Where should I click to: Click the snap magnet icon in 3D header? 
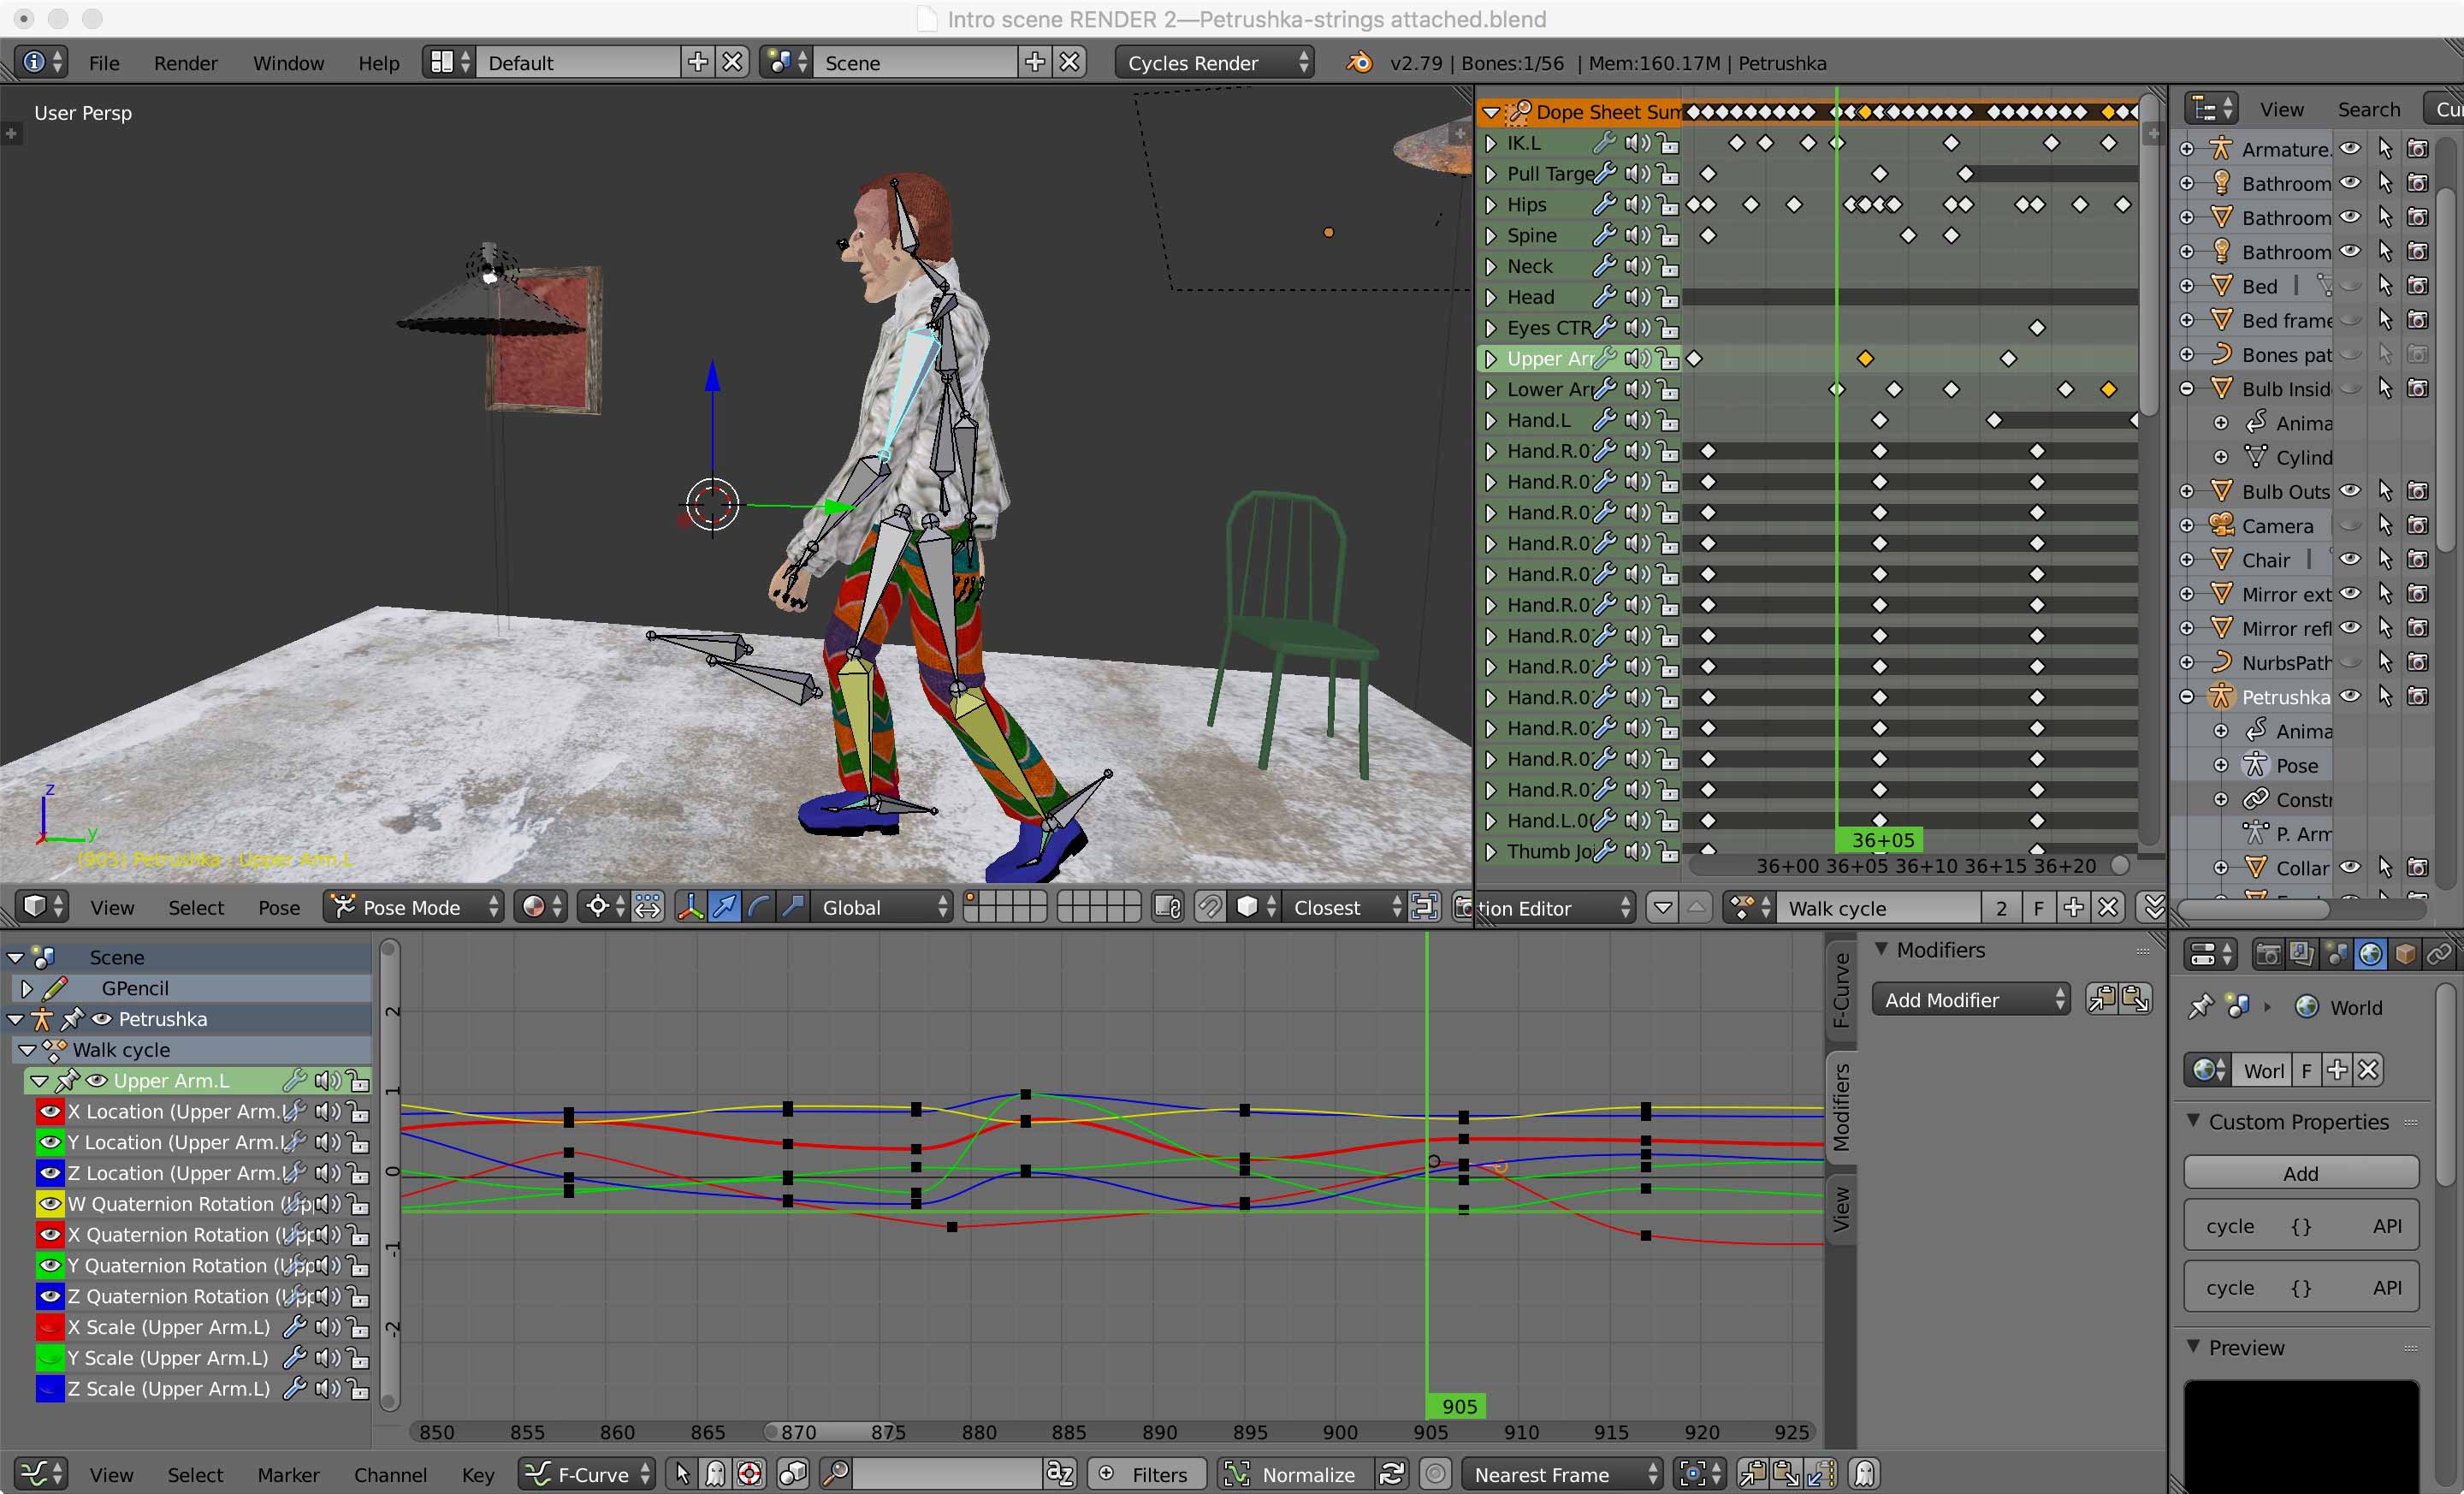[1210, 907]
